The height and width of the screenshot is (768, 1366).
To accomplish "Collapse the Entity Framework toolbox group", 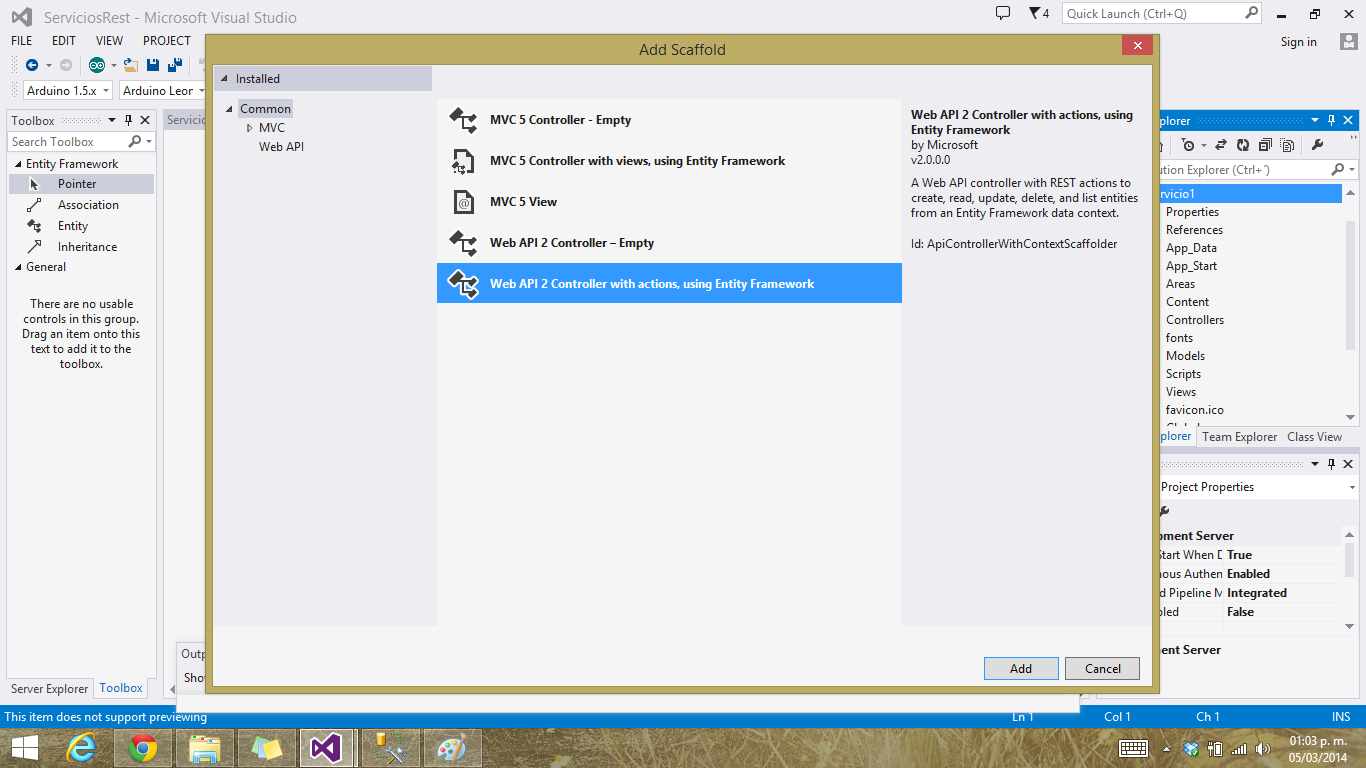I will 18,164.
